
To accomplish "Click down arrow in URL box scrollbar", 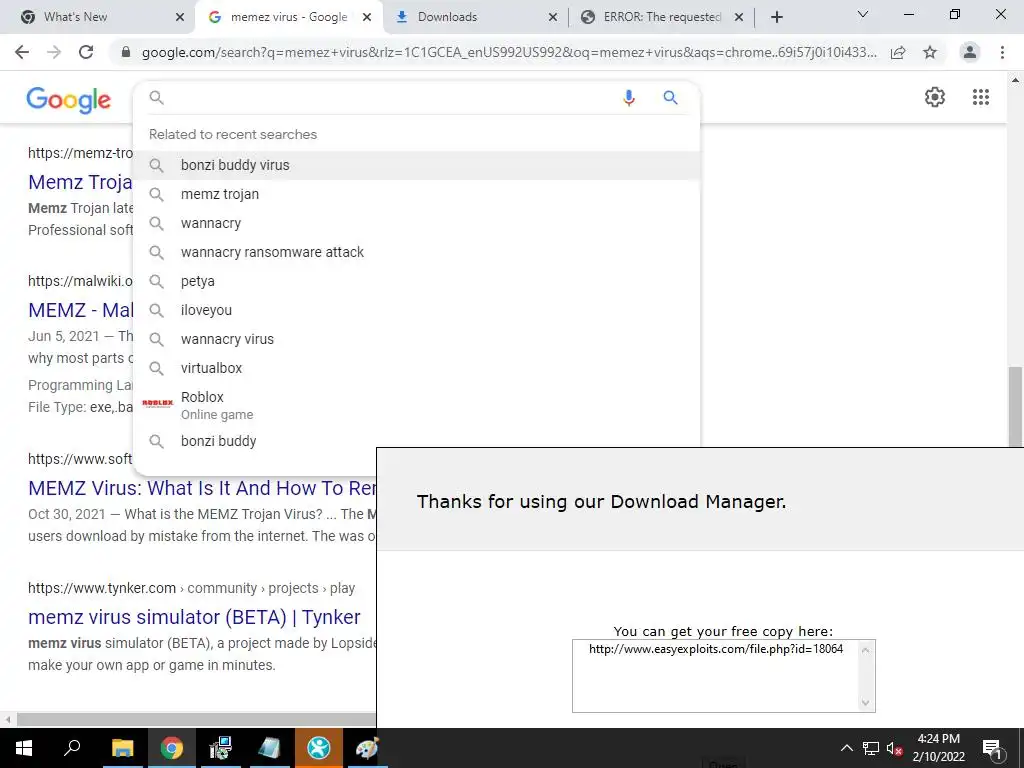I will (x=866, y=703).
